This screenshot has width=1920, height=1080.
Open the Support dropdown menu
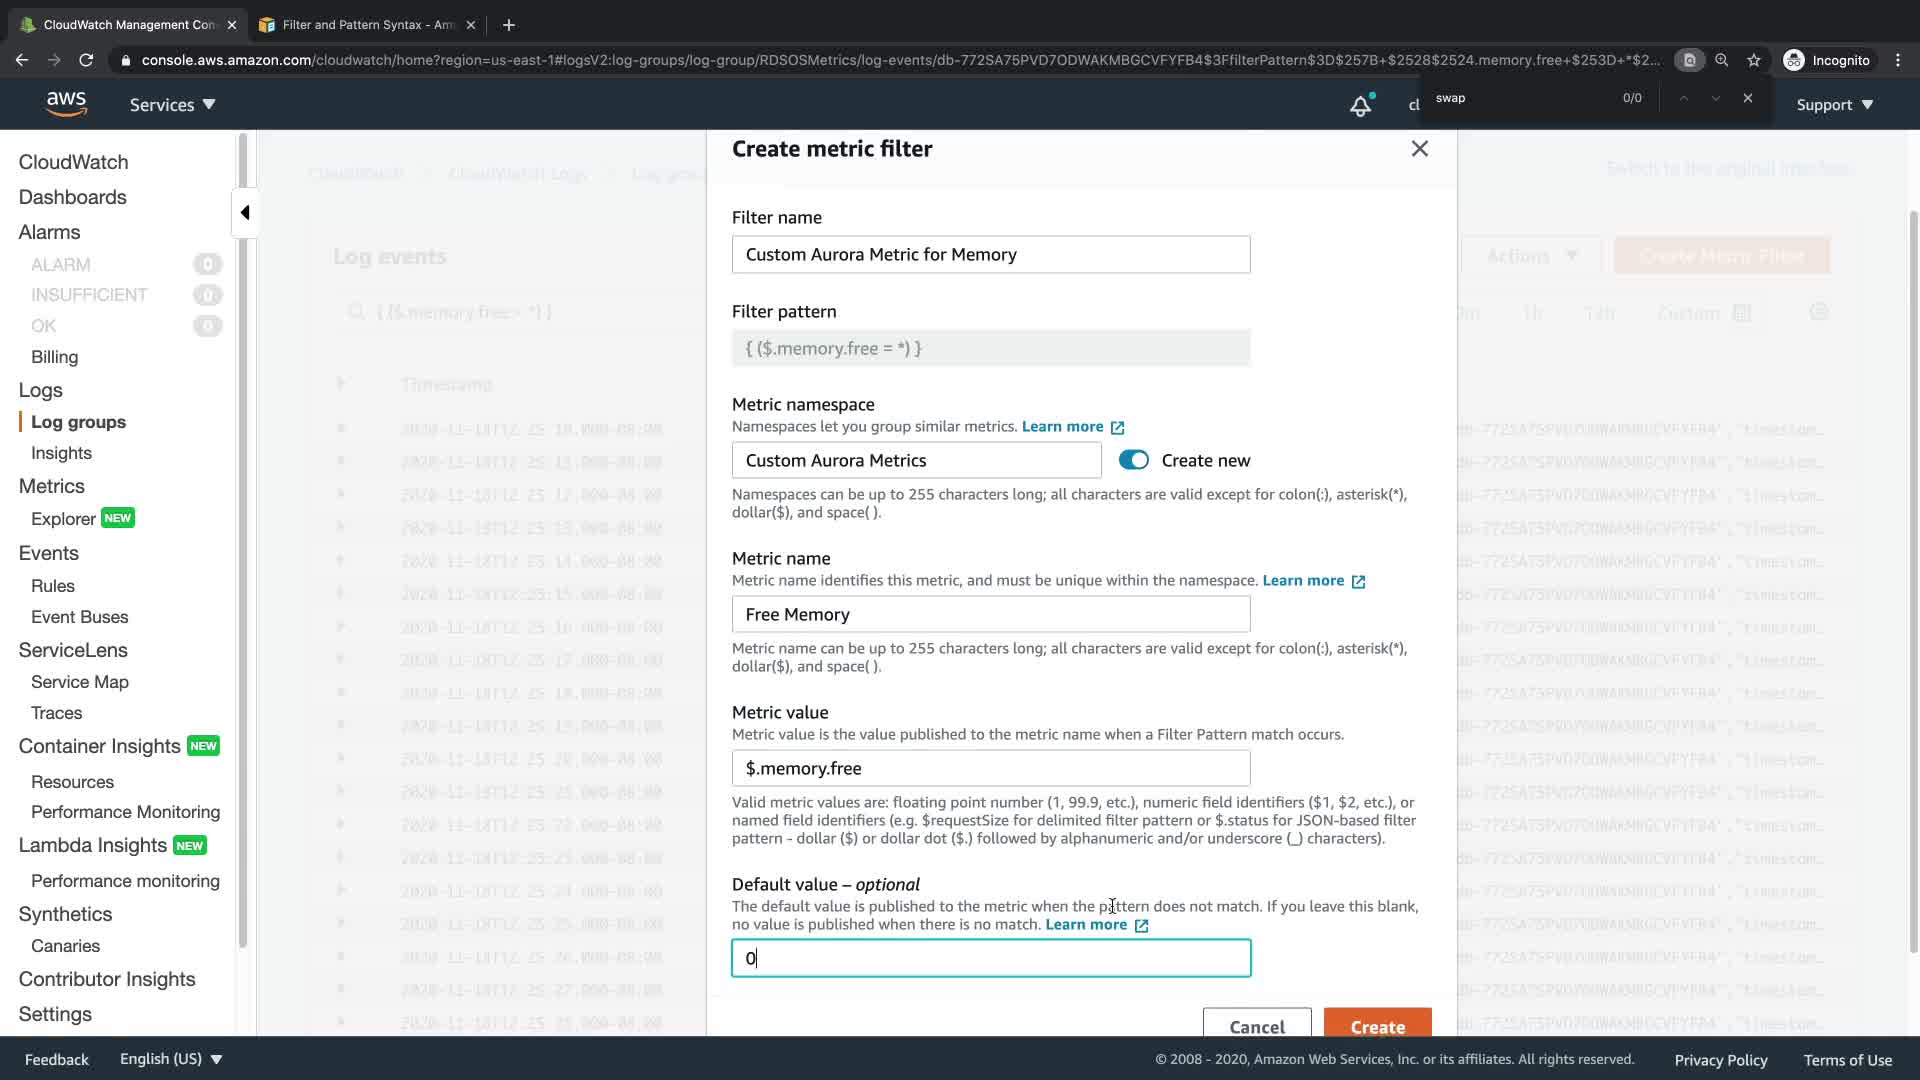coord(1834,105)
